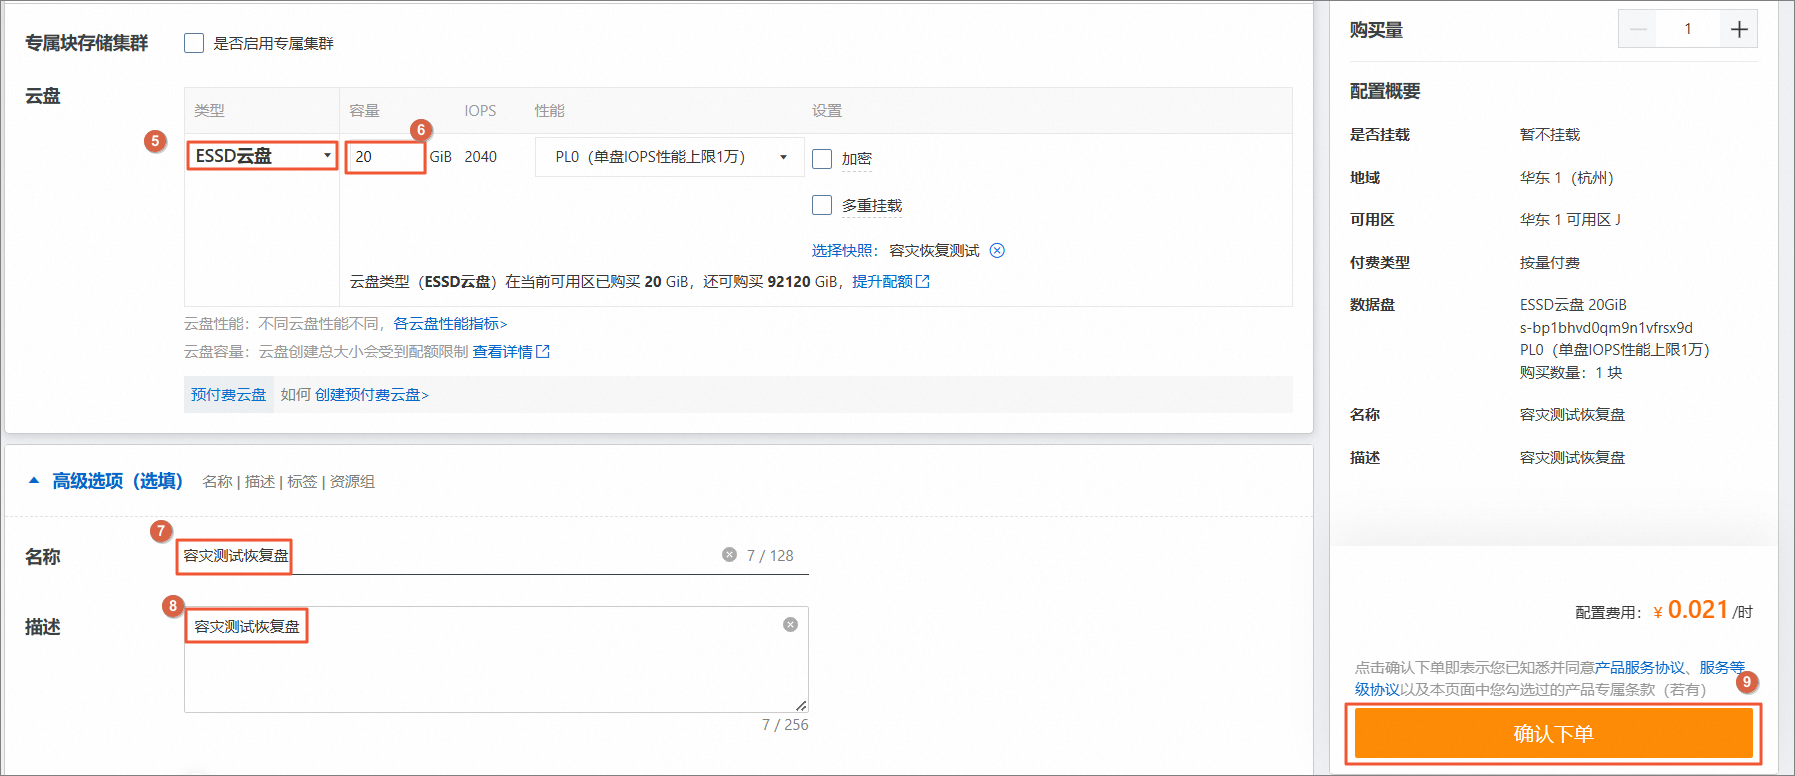The image size is (1795, 776).
Task: Click the disk capacity field showing 20
Action: pos(385,157)
